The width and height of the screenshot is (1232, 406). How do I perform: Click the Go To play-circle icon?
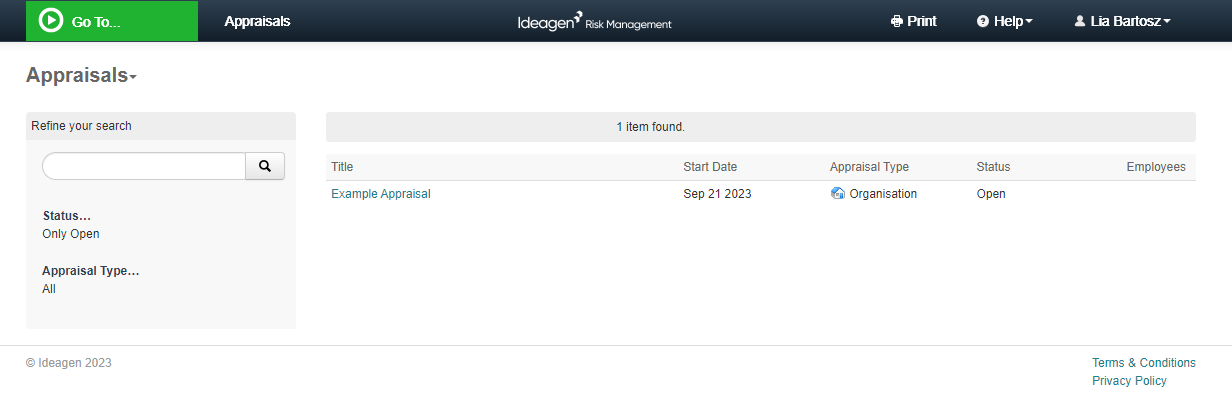[50, 21]
